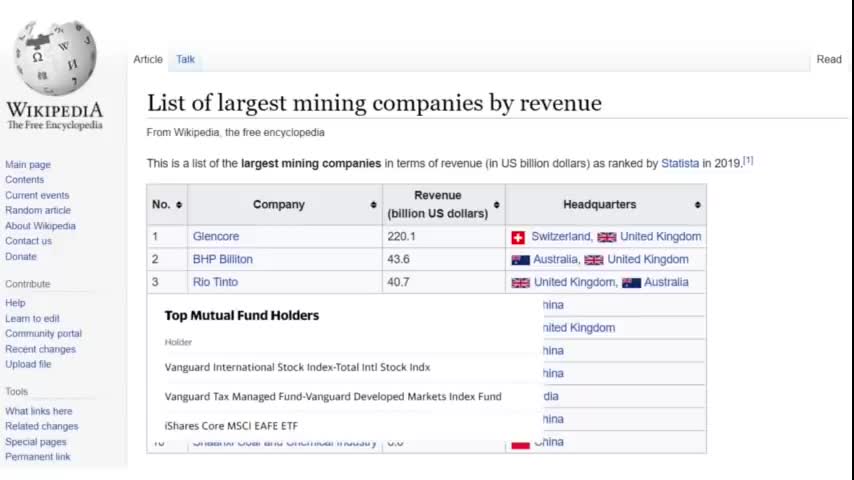Click United Kingdom link in Rio Tinto row
The width and height of the screenshot is (854, 480).
click(x=574, y=282)
